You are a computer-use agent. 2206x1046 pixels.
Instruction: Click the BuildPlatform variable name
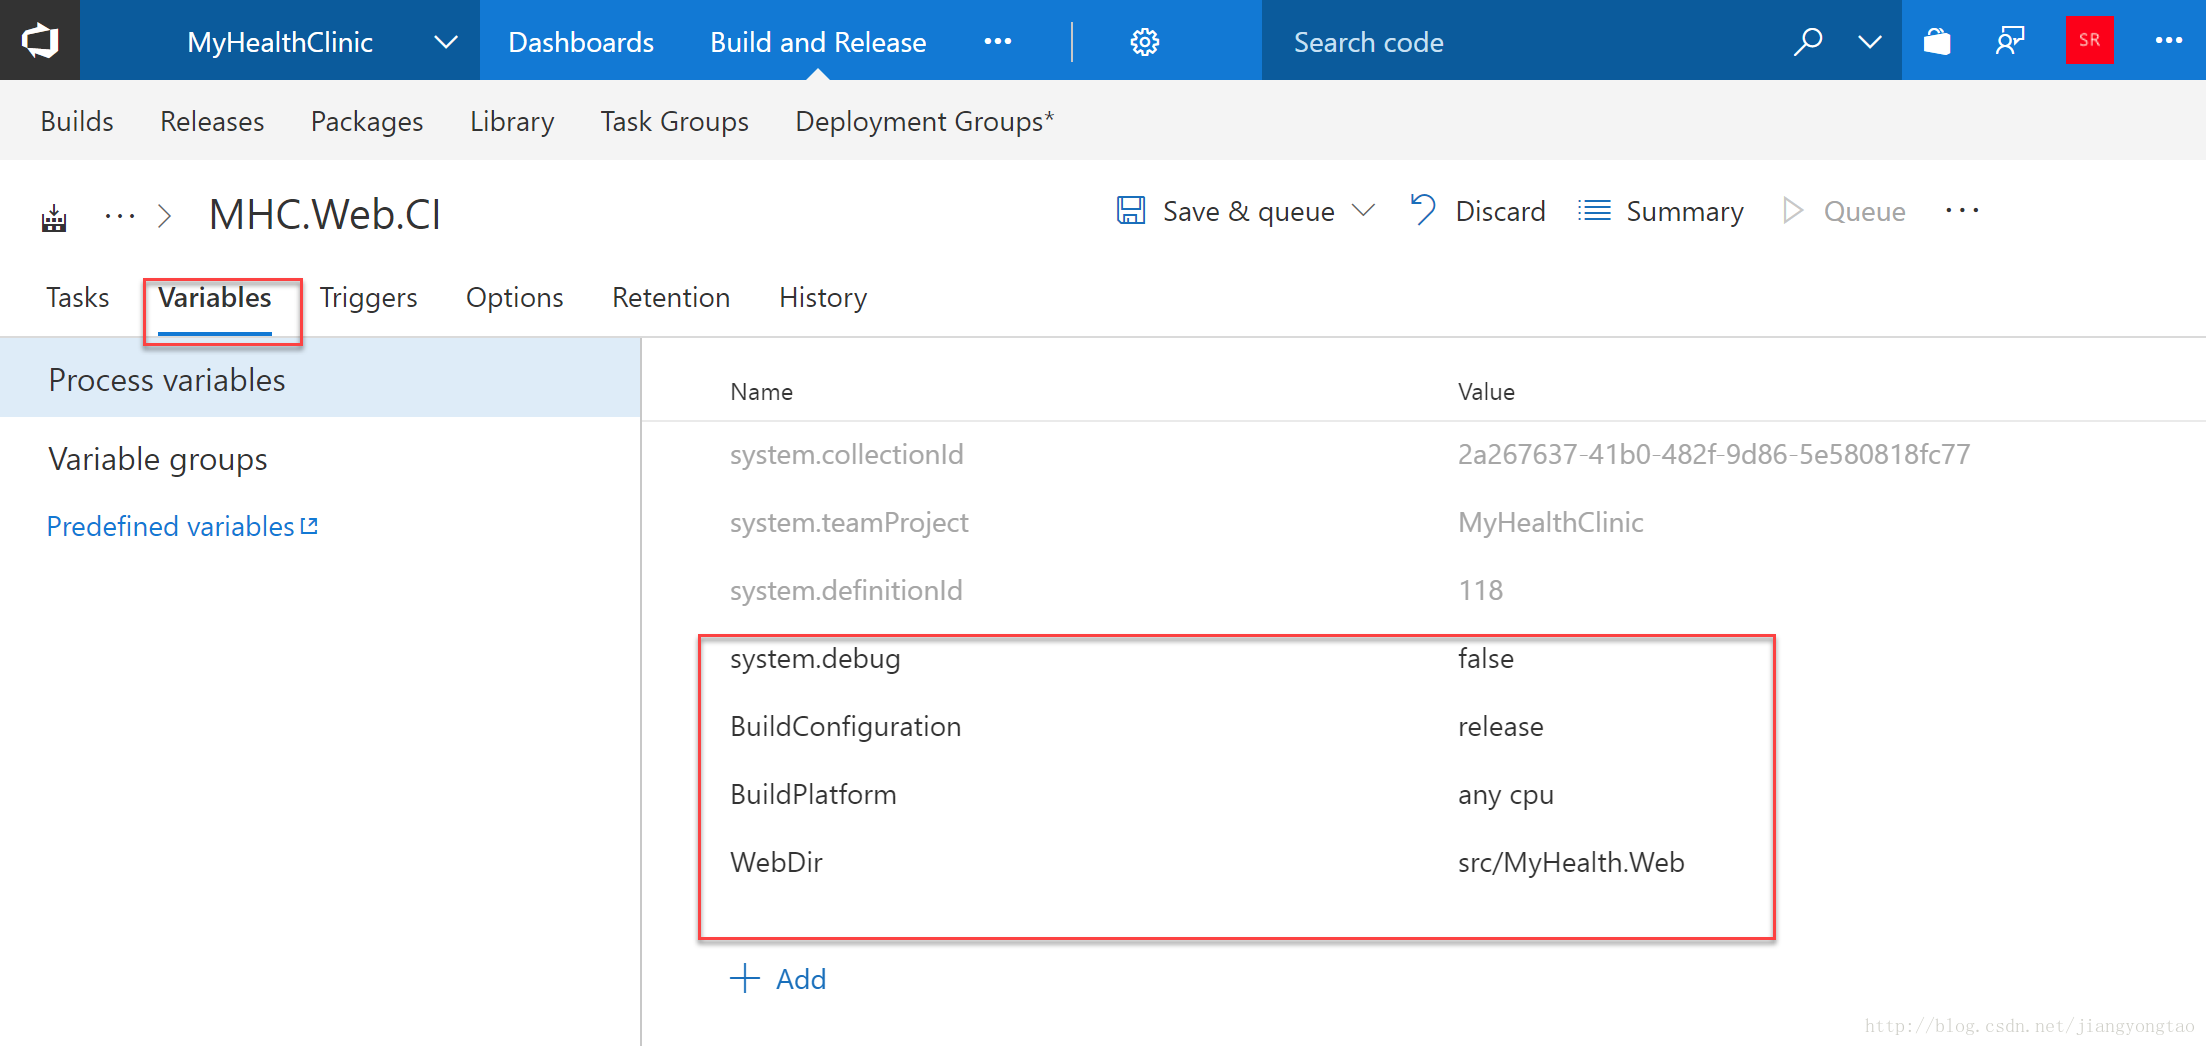[x=813, y=794]
